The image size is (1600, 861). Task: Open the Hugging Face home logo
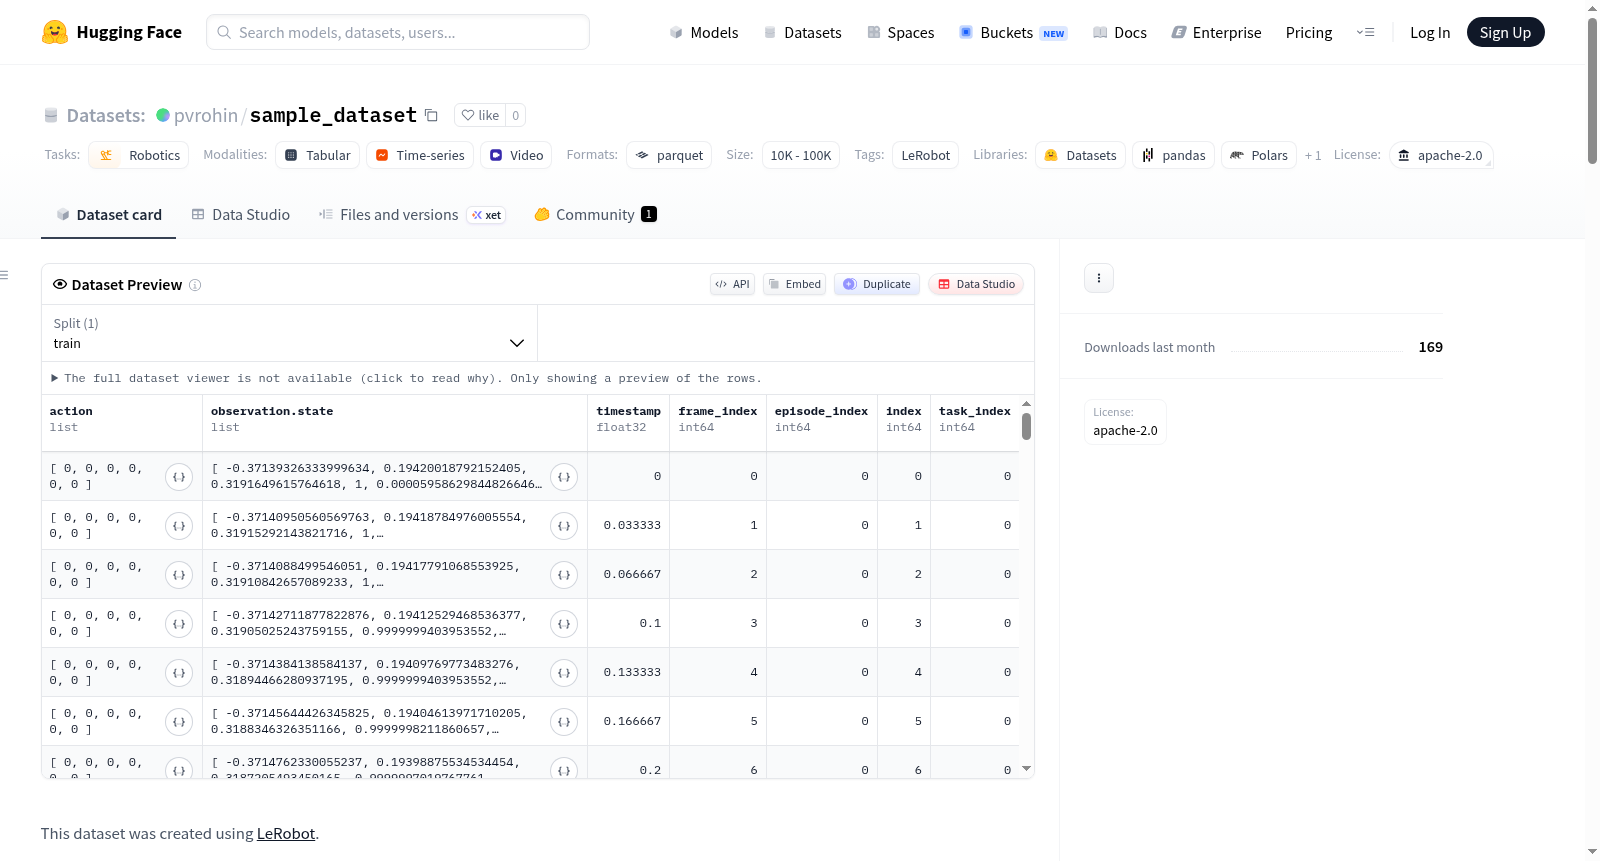pos(112,32)
